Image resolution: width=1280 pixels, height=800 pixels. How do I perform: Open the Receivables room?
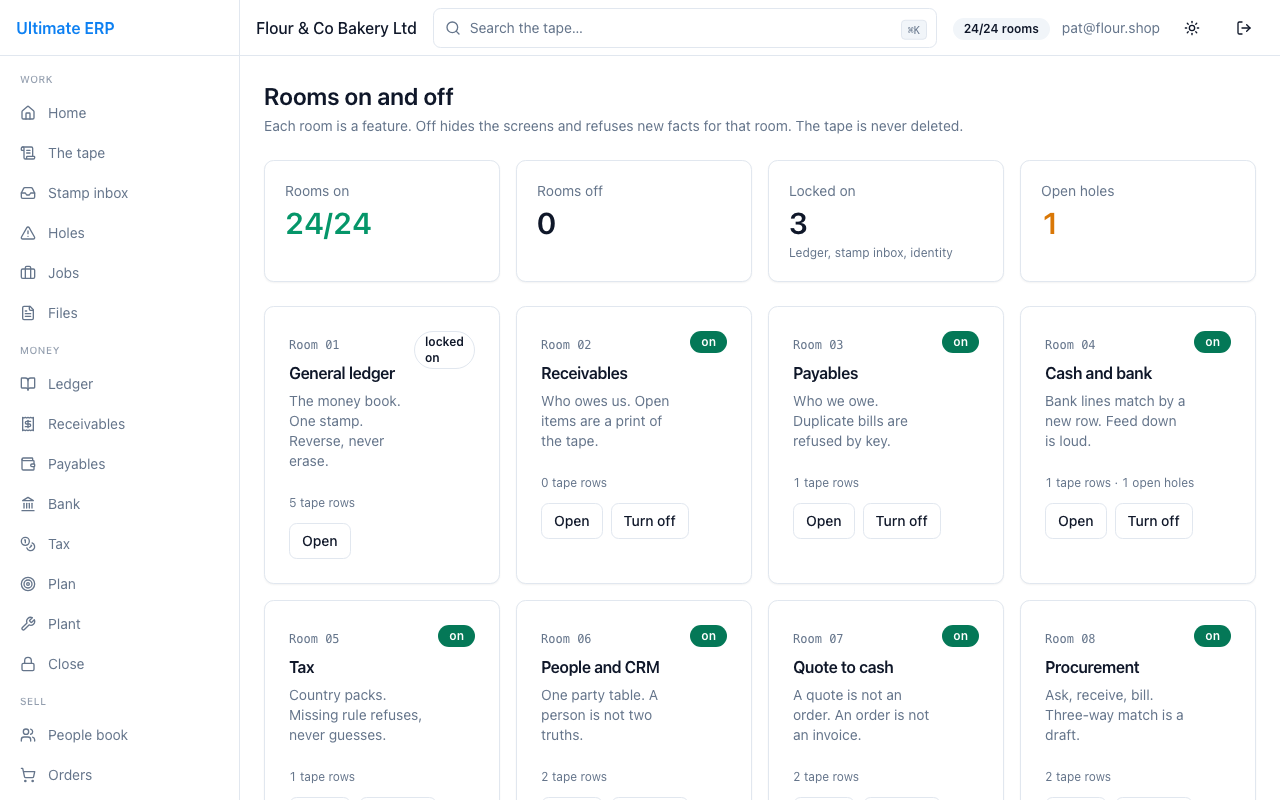tap(572, 521)
